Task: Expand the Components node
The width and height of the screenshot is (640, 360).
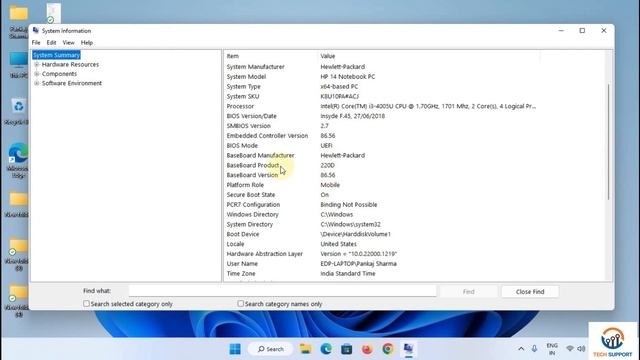Action: pos(37,74)
